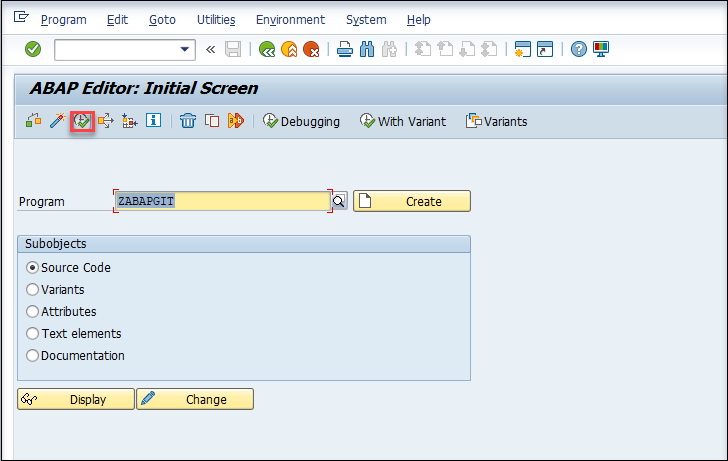Select the Text elements radio button
This screenshot has height=461, width=728.
32,333
